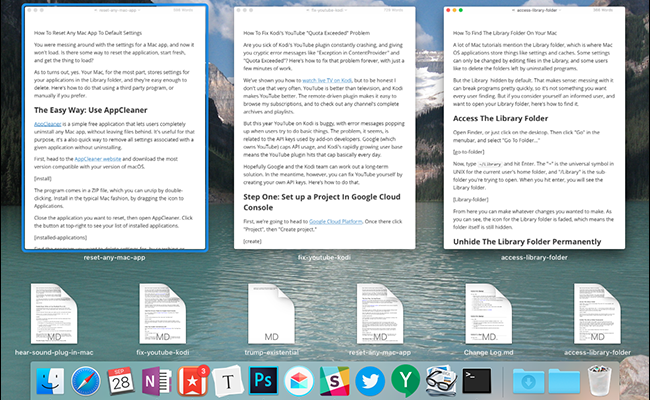This screenshot has height=400, width=650.
Task: Click the green Y icon in Dock
Action: click(408, 380)
